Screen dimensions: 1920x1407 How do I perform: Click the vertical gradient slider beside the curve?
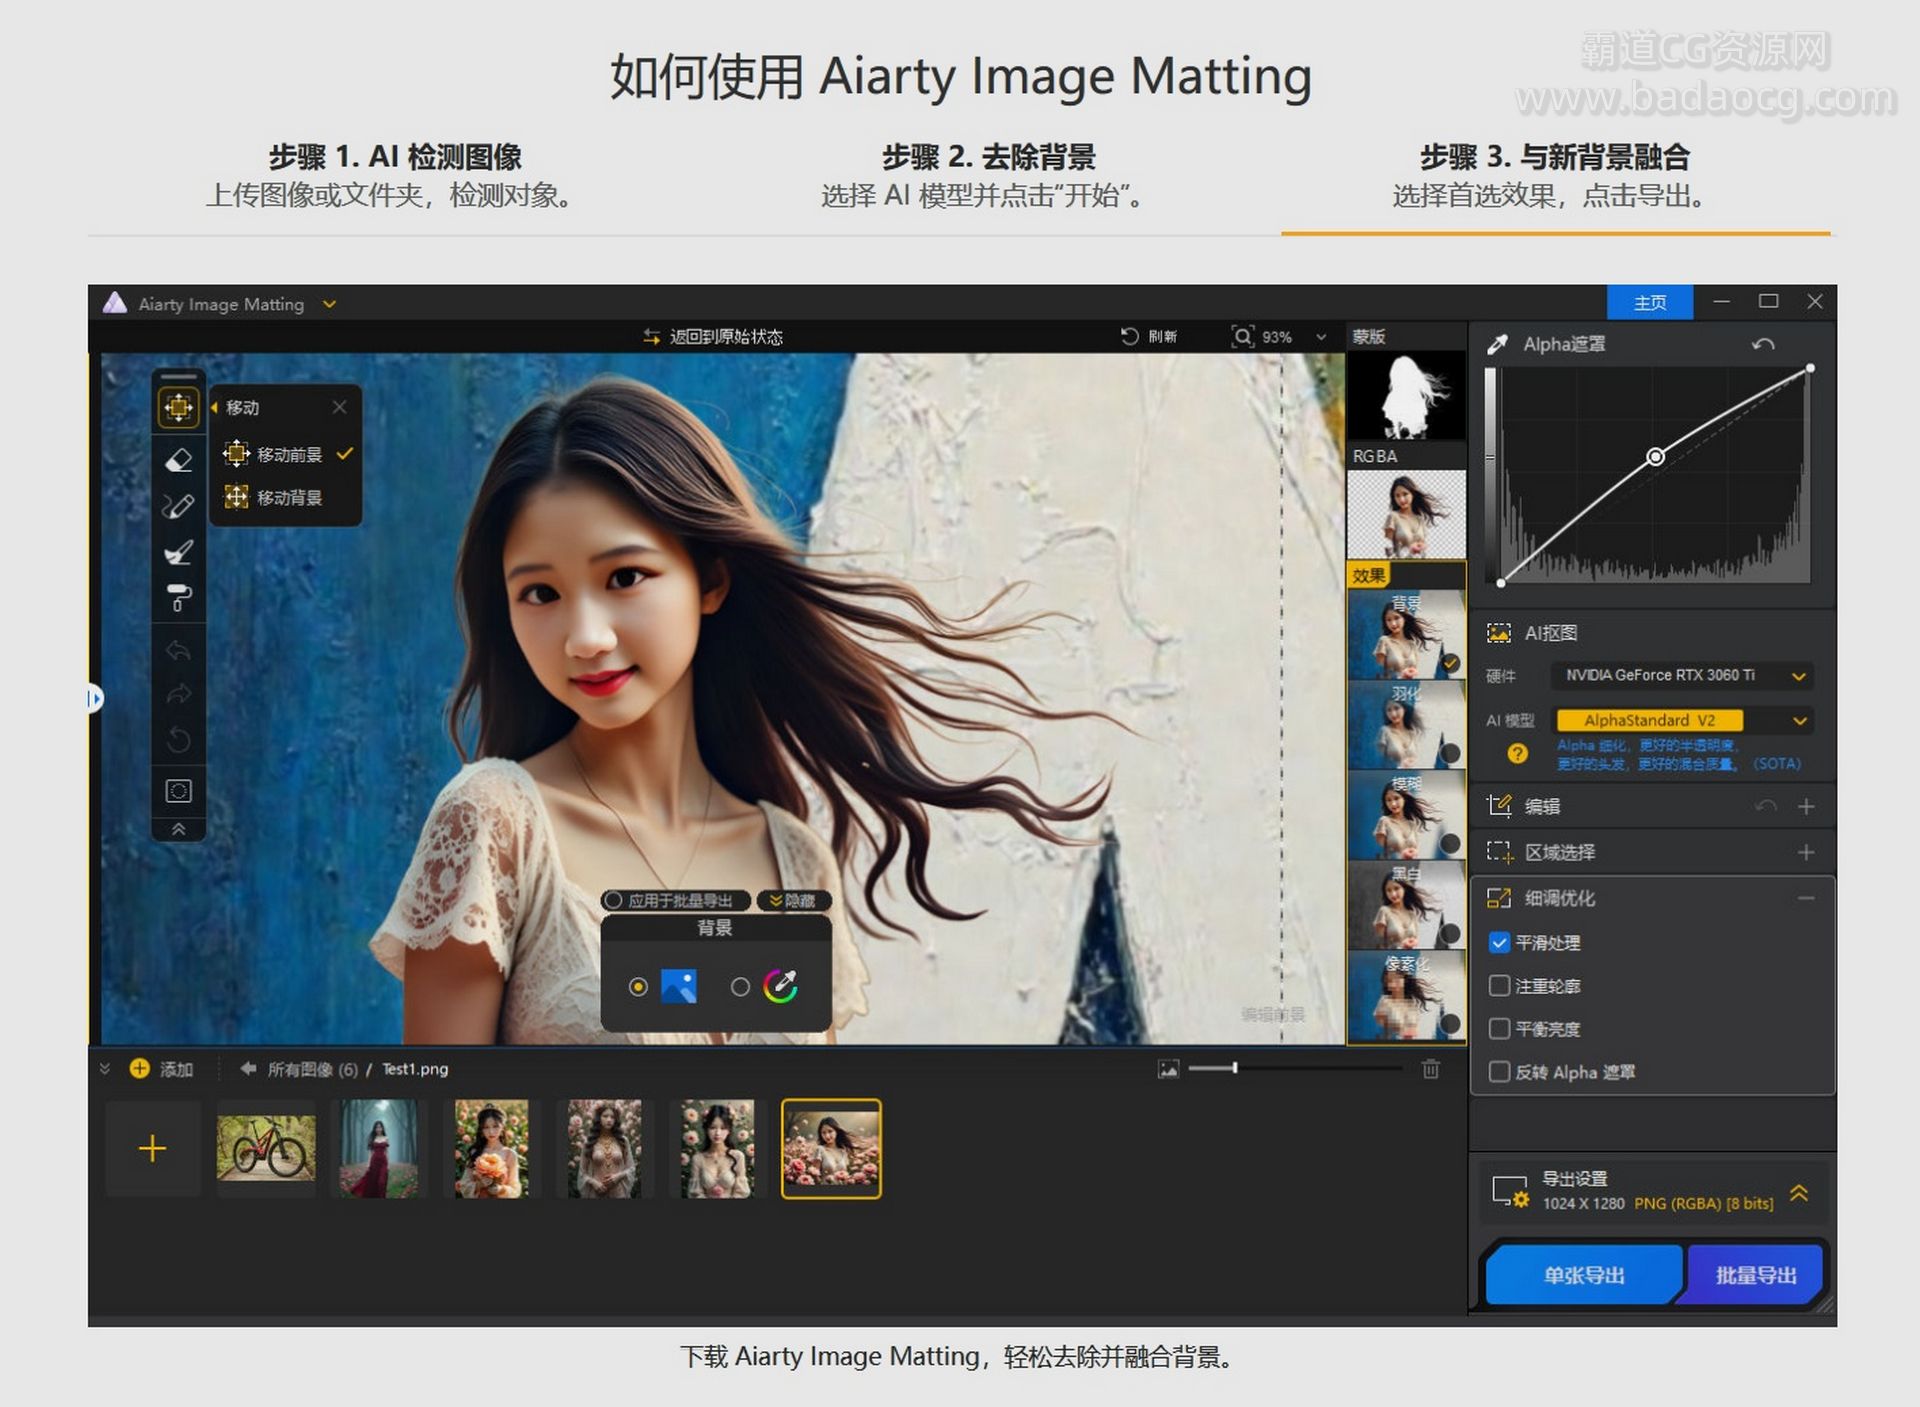coord(1490,474)
